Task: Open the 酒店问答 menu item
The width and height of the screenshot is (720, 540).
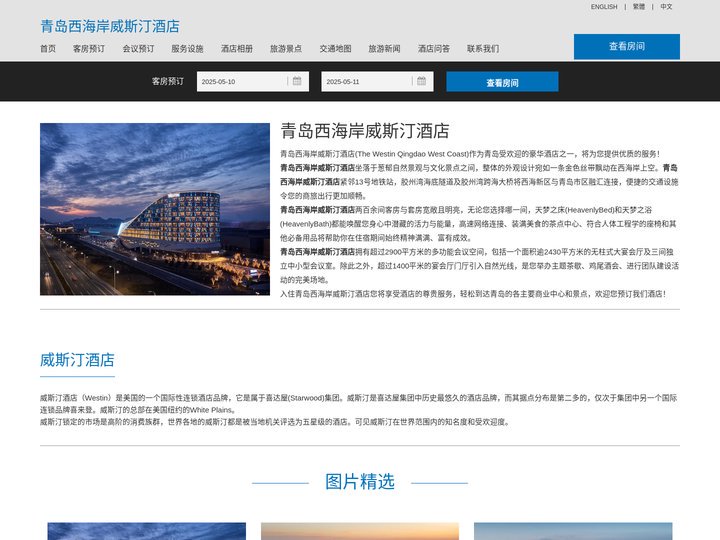Action: point(434,49)
